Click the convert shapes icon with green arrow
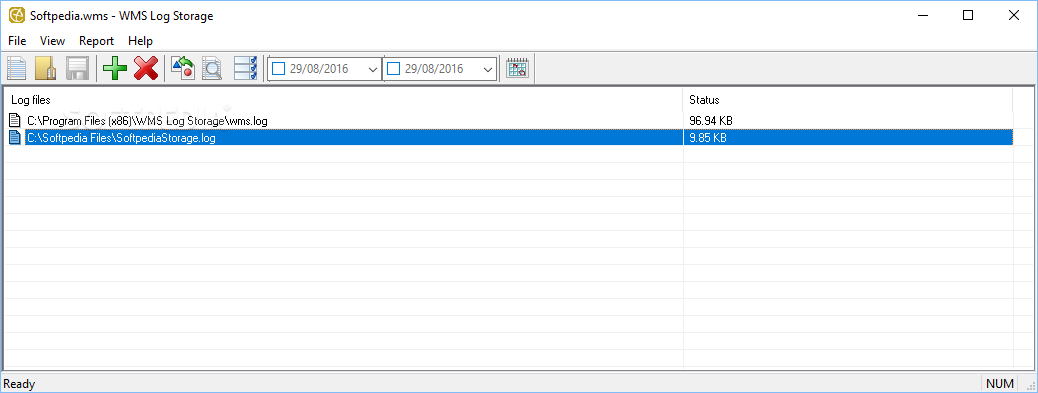This screenshot has width=1038, height=393. [183, 68]
